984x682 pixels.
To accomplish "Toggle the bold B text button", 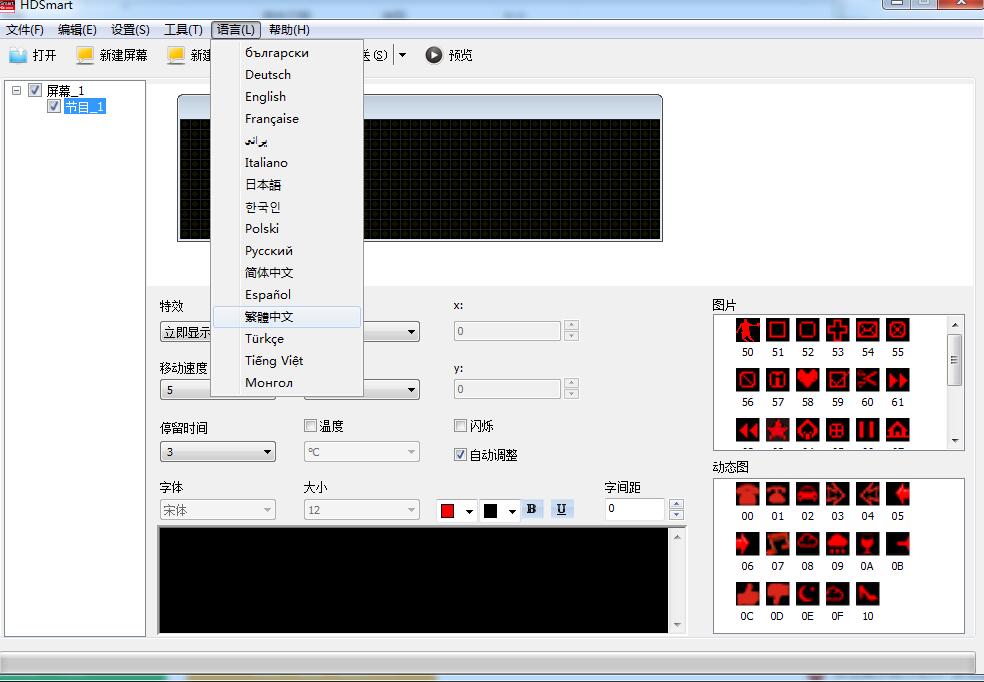I will (531, 510).
